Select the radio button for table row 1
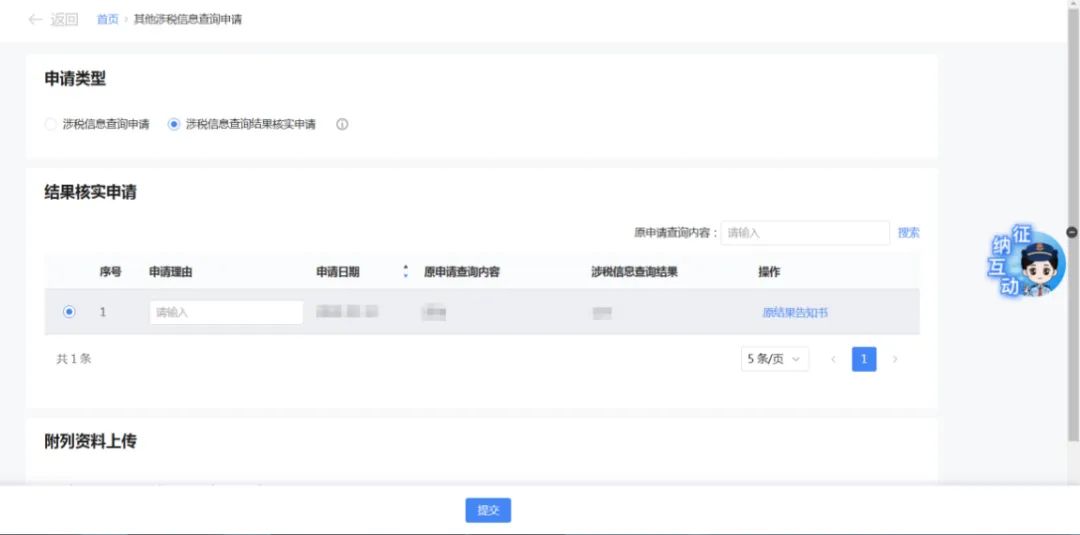This screenshot has height=535, width=1080. (x=69, y=312)
